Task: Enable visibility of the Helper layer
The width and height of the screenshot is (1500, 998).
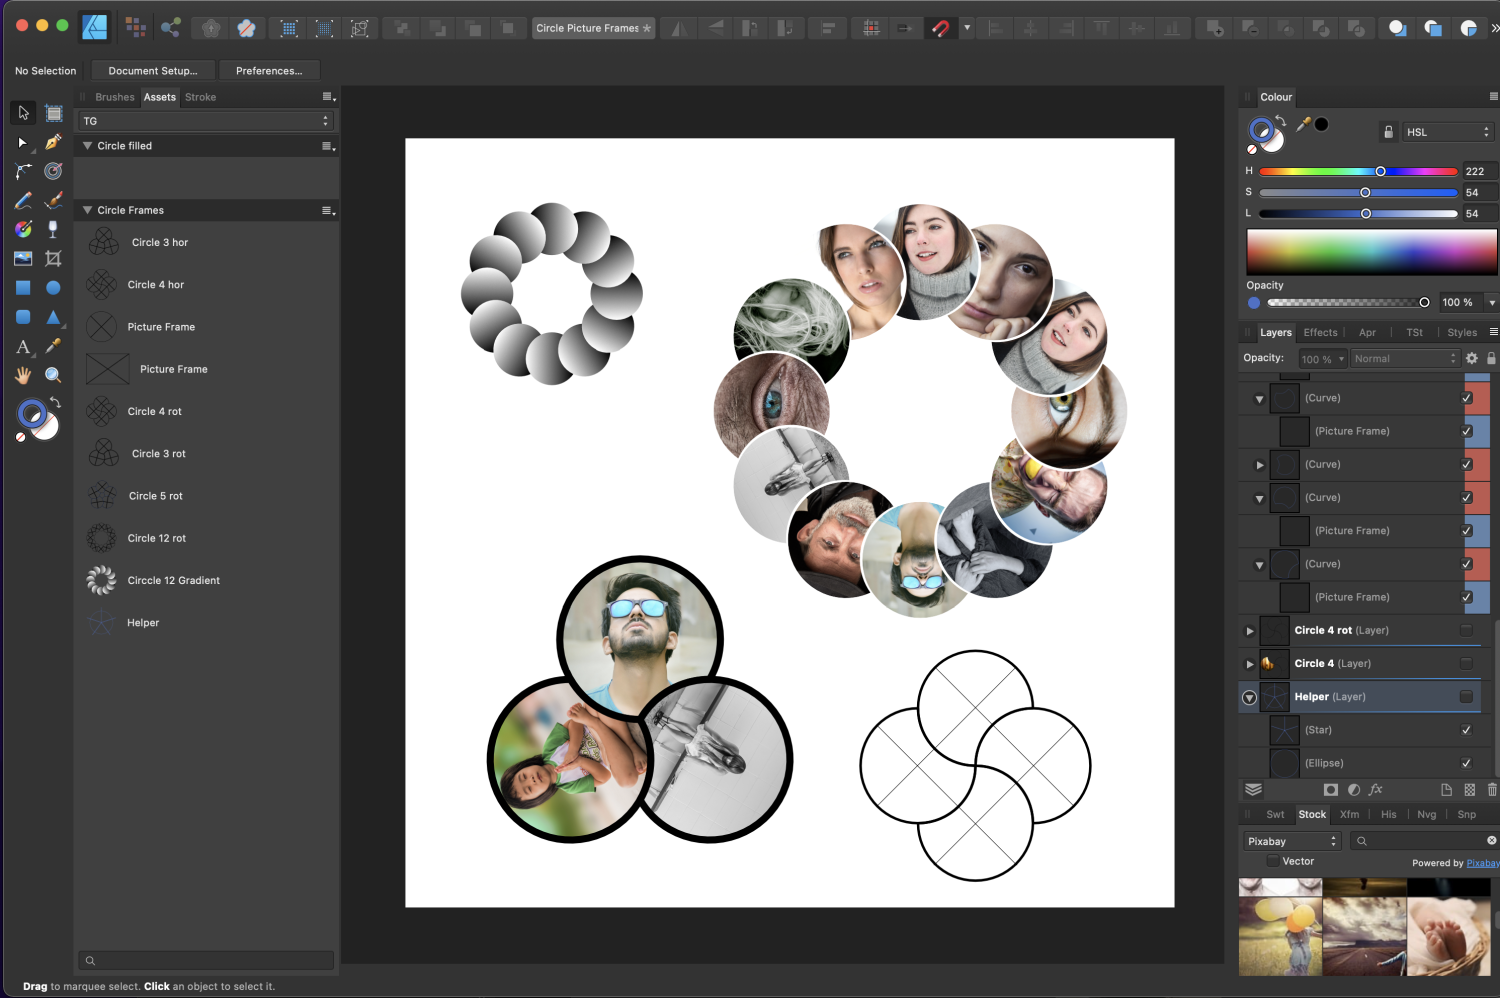Action: pos(1466,697)
